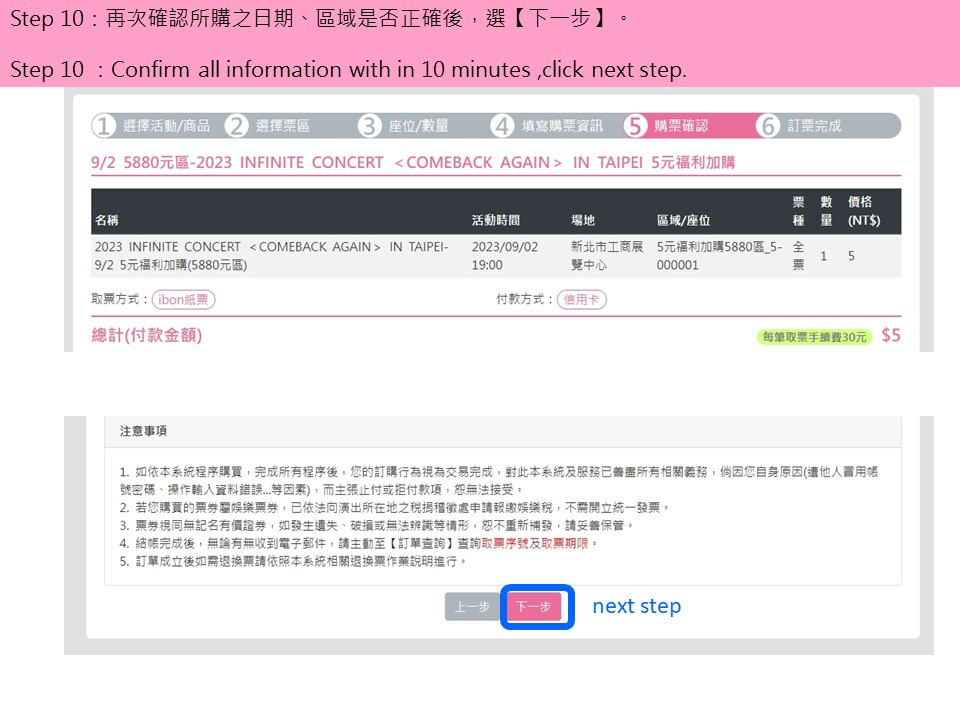This screenshot has width=960, height=720.
Task: Select step 6 訂票完成
Action: (799, 126)
